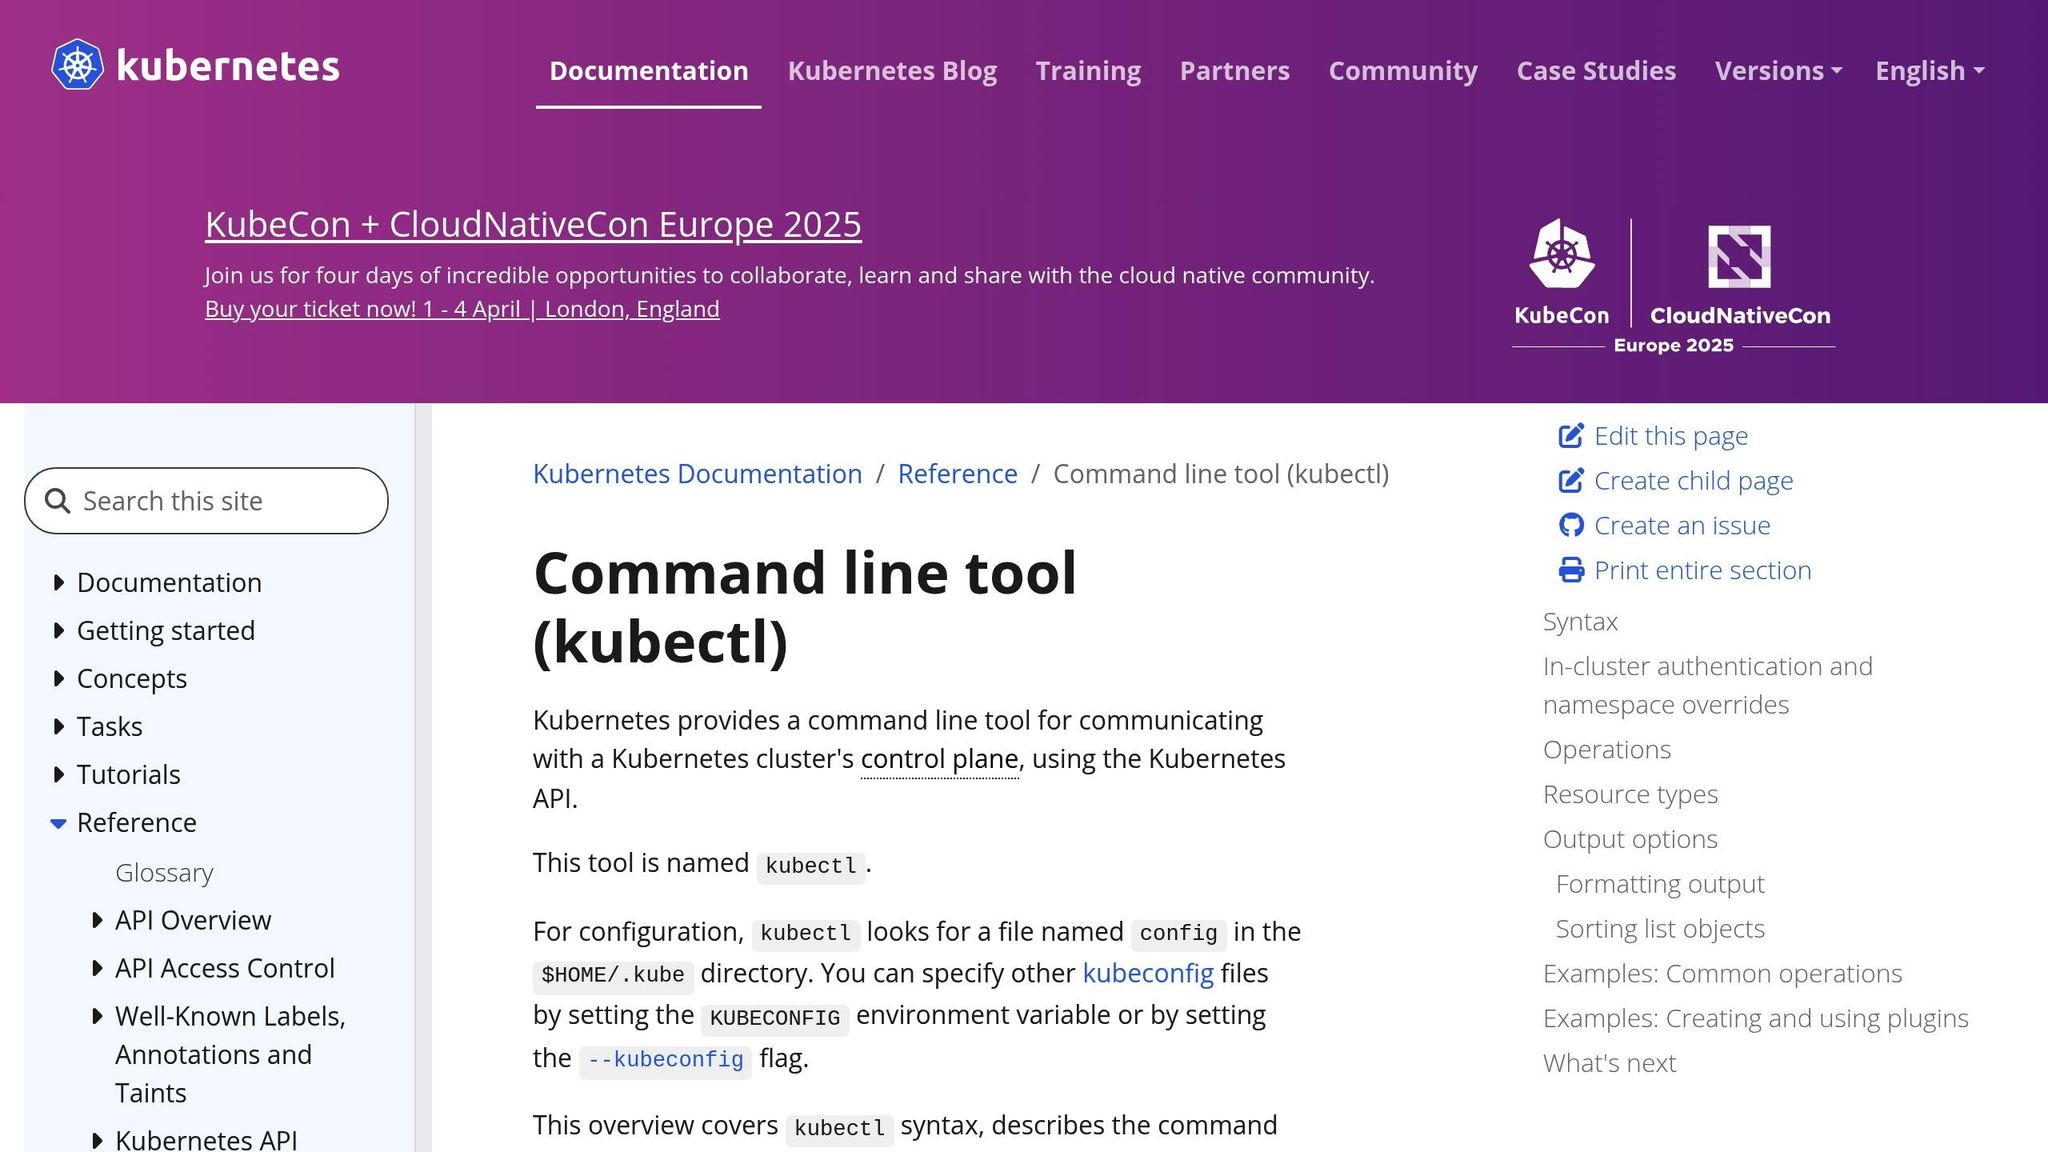Expand the API Overview tree item
This screenshot has height=1152, width=2048.
97,919
